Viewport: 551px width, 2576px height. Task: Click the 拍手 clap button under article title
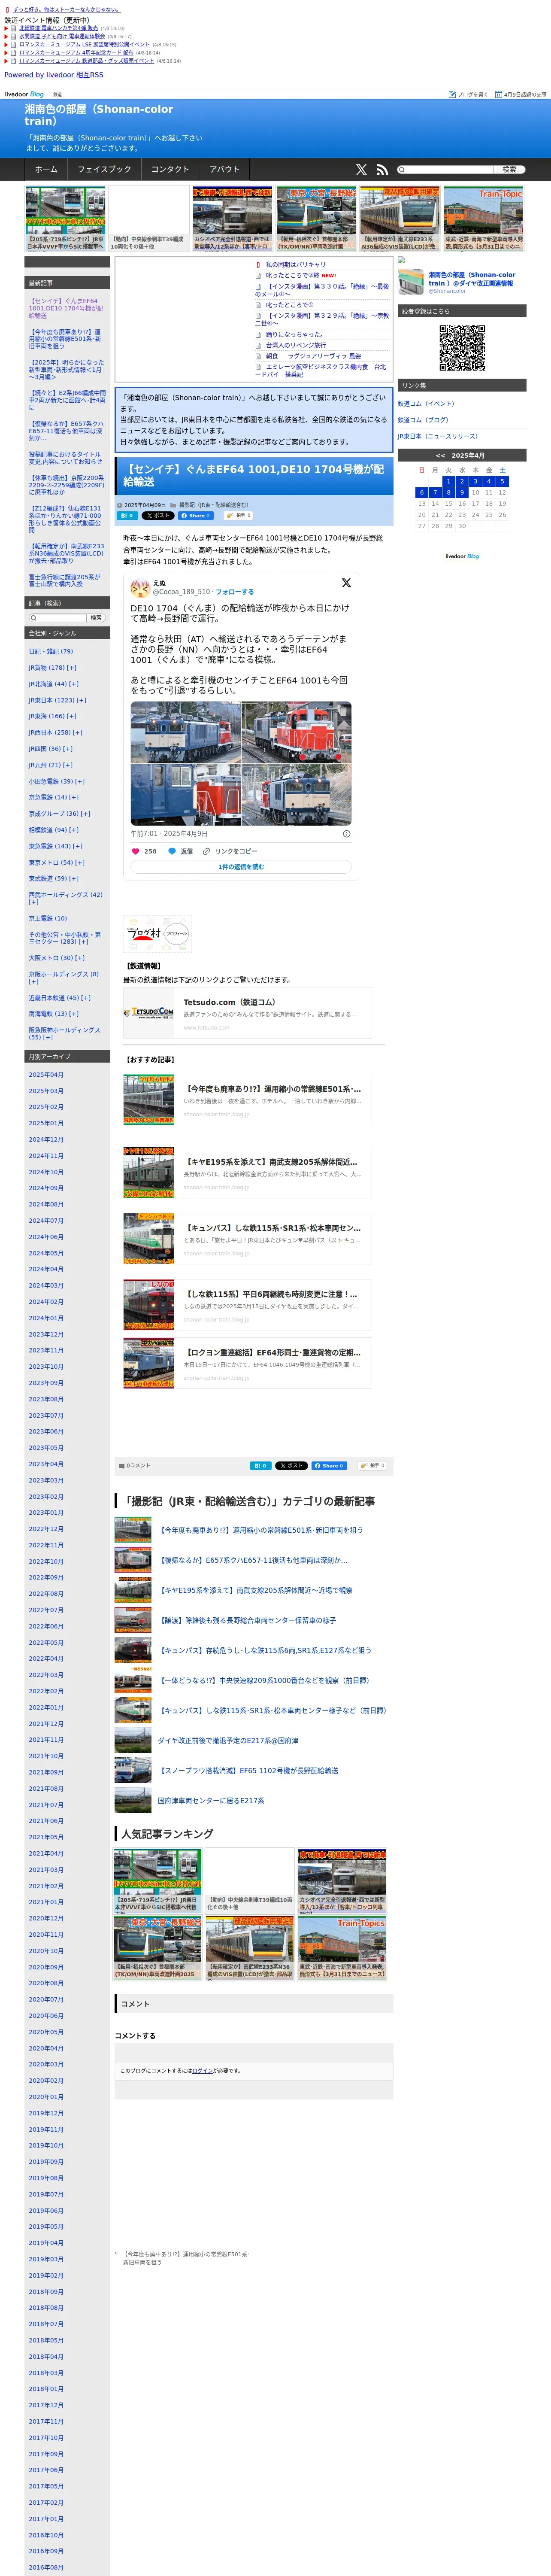point(239,516)
